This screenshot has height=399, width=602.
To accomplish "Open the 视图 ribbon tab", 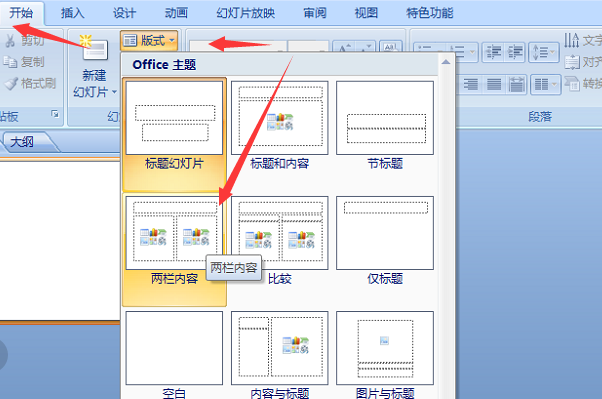I will point(366,13).
